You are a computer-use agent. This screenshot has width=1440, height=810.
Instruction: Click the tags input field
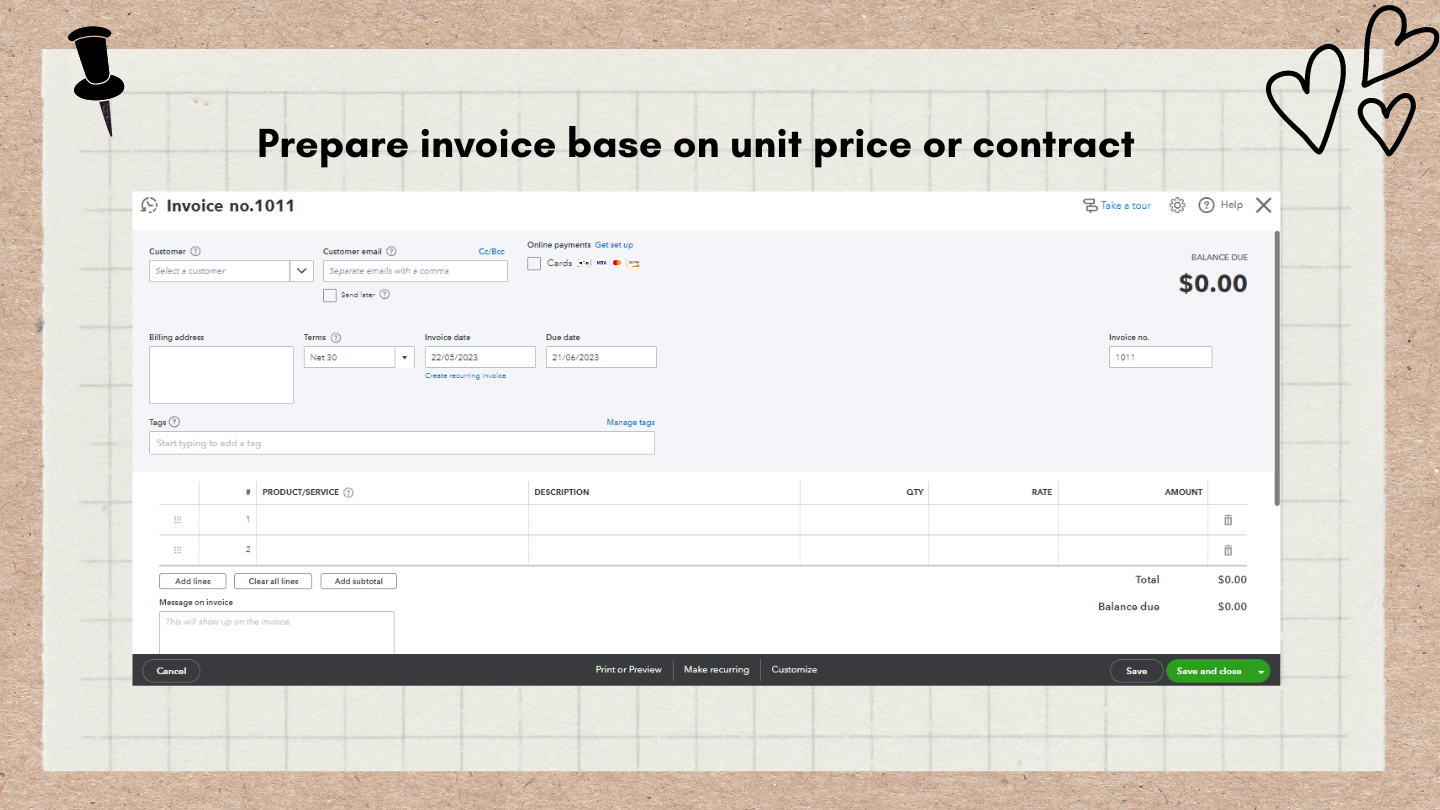coord(402,443)
